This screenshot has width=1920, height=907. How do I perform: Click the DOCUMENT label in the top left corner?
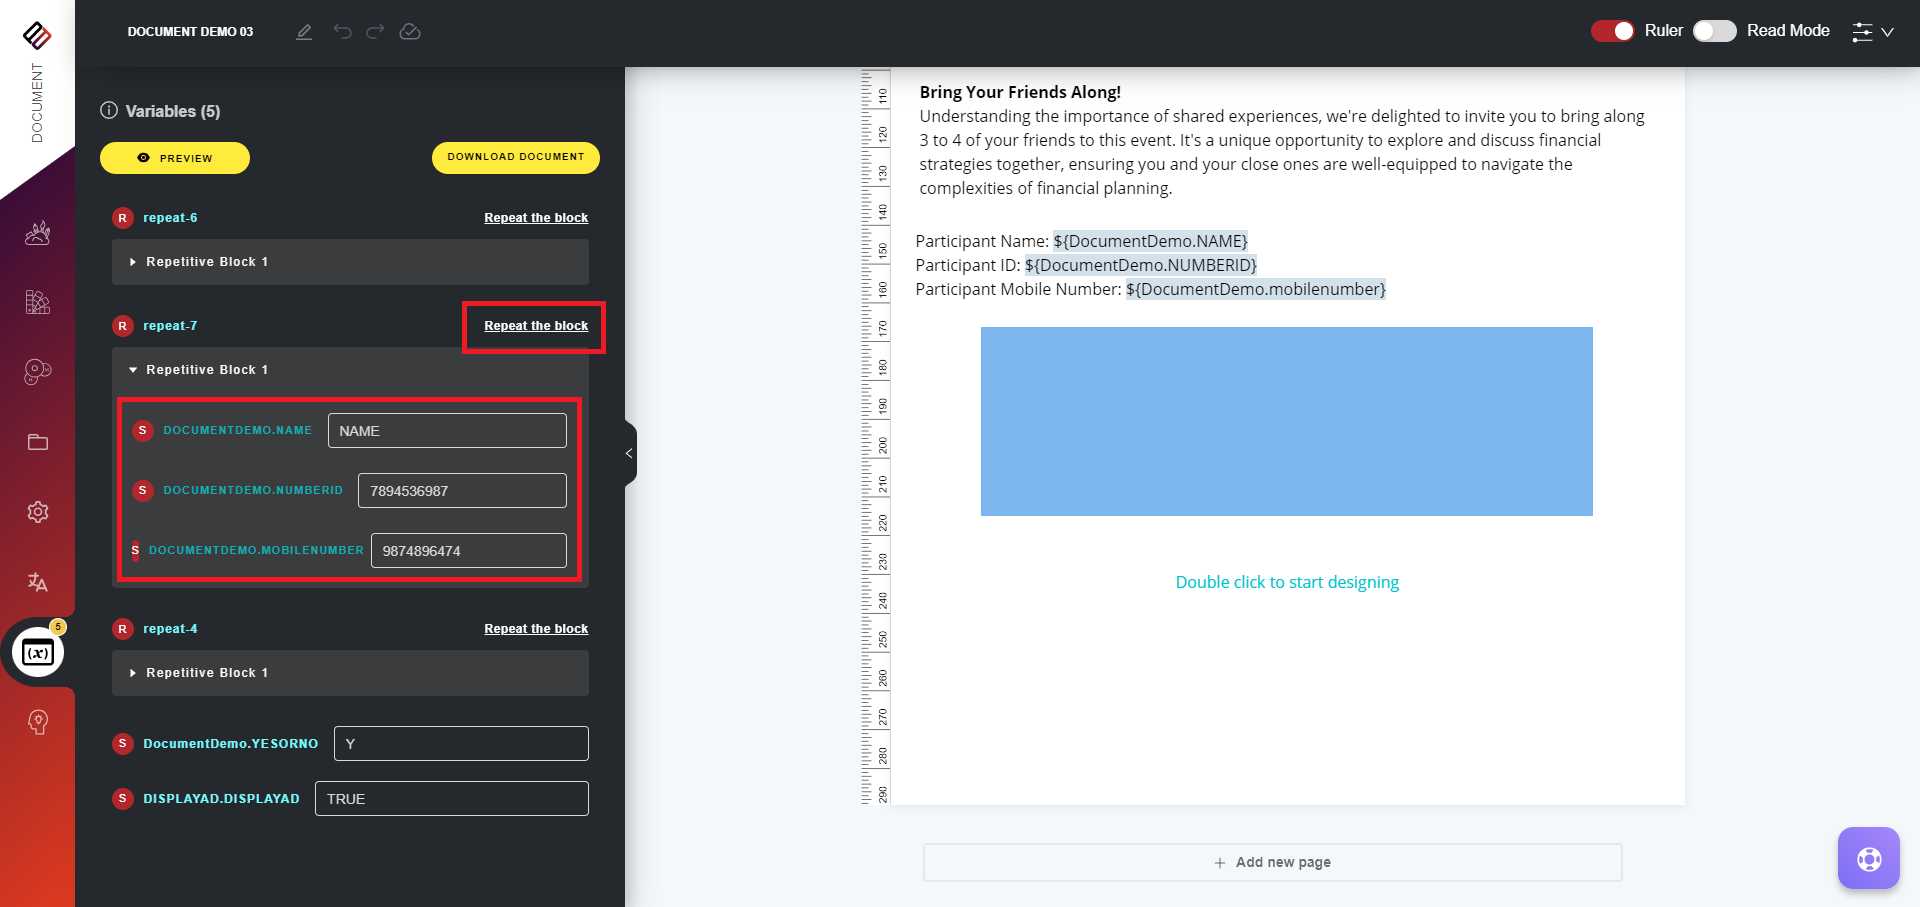click(x=38, y=103)
